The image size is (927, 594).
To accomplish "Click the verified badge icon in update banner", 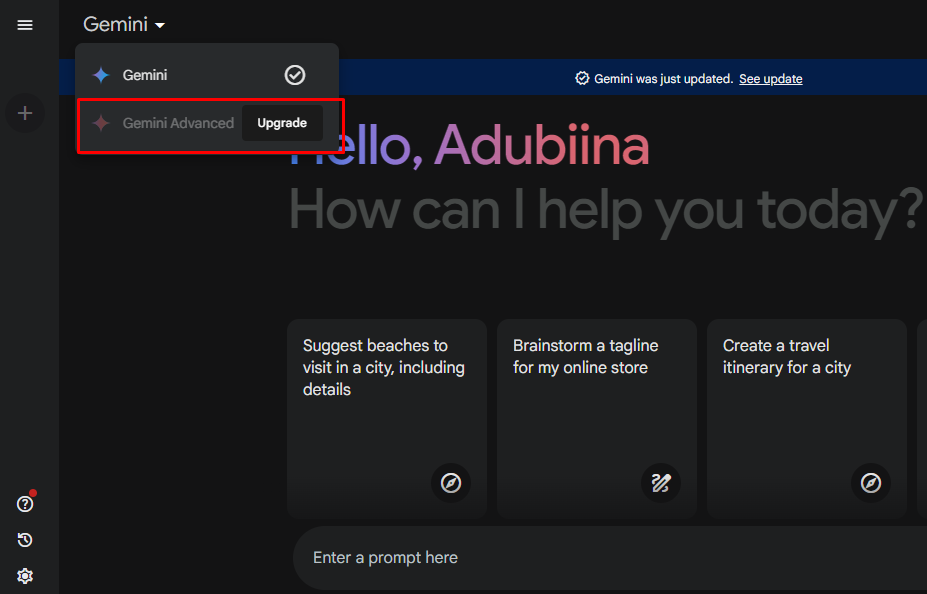I will coord(582,79).
